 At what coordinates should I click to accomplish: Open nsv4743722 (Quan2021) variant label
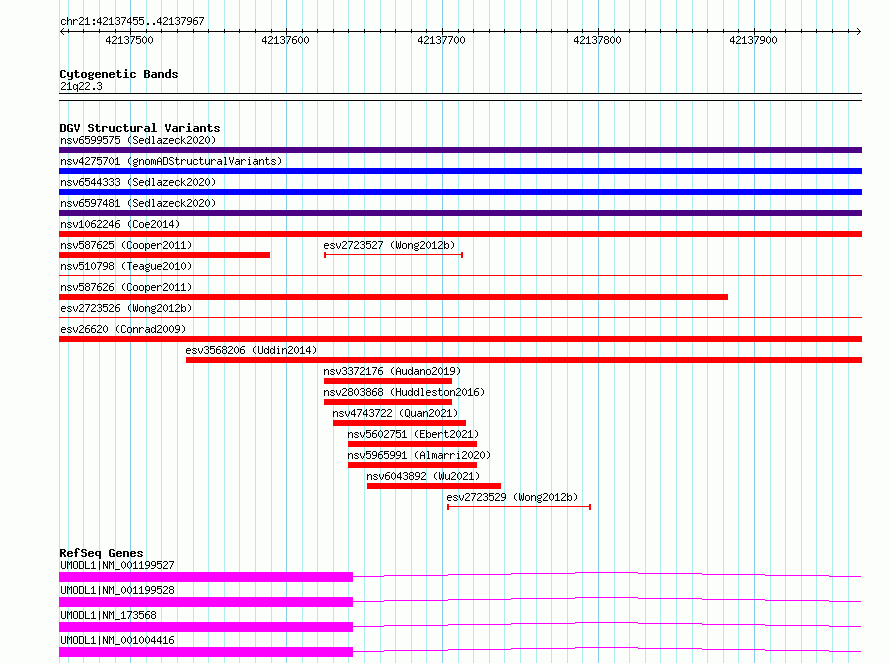[395, 413]
